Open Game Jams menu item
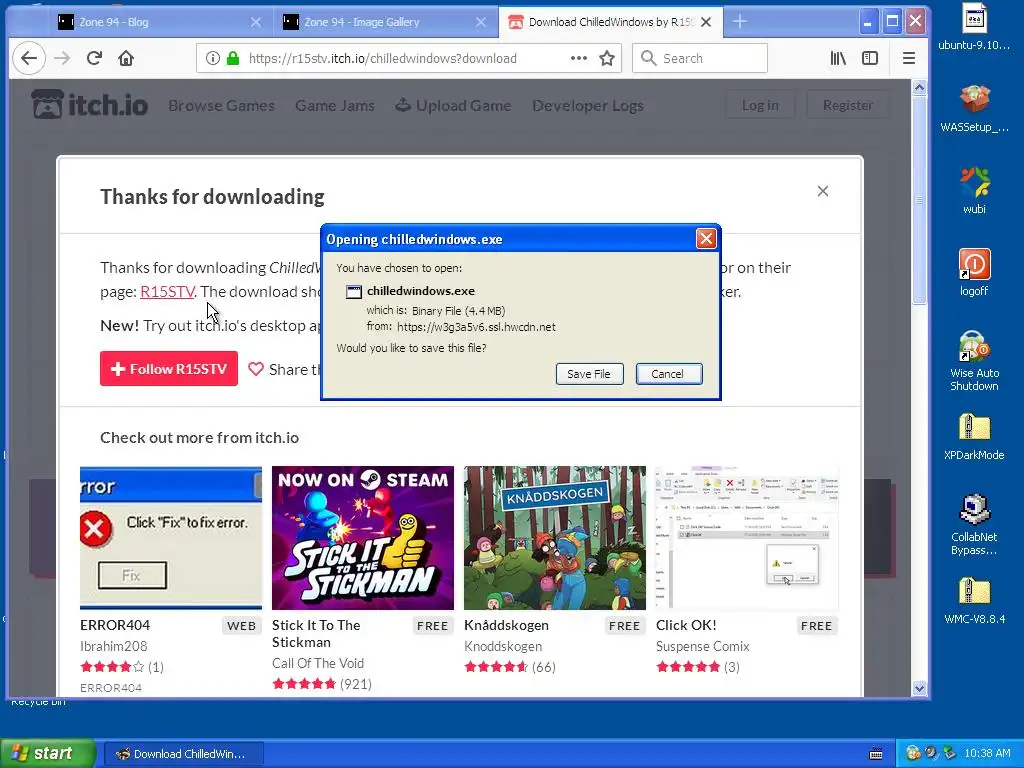This screenshot has width=1024, height=768. coord(334,106)
